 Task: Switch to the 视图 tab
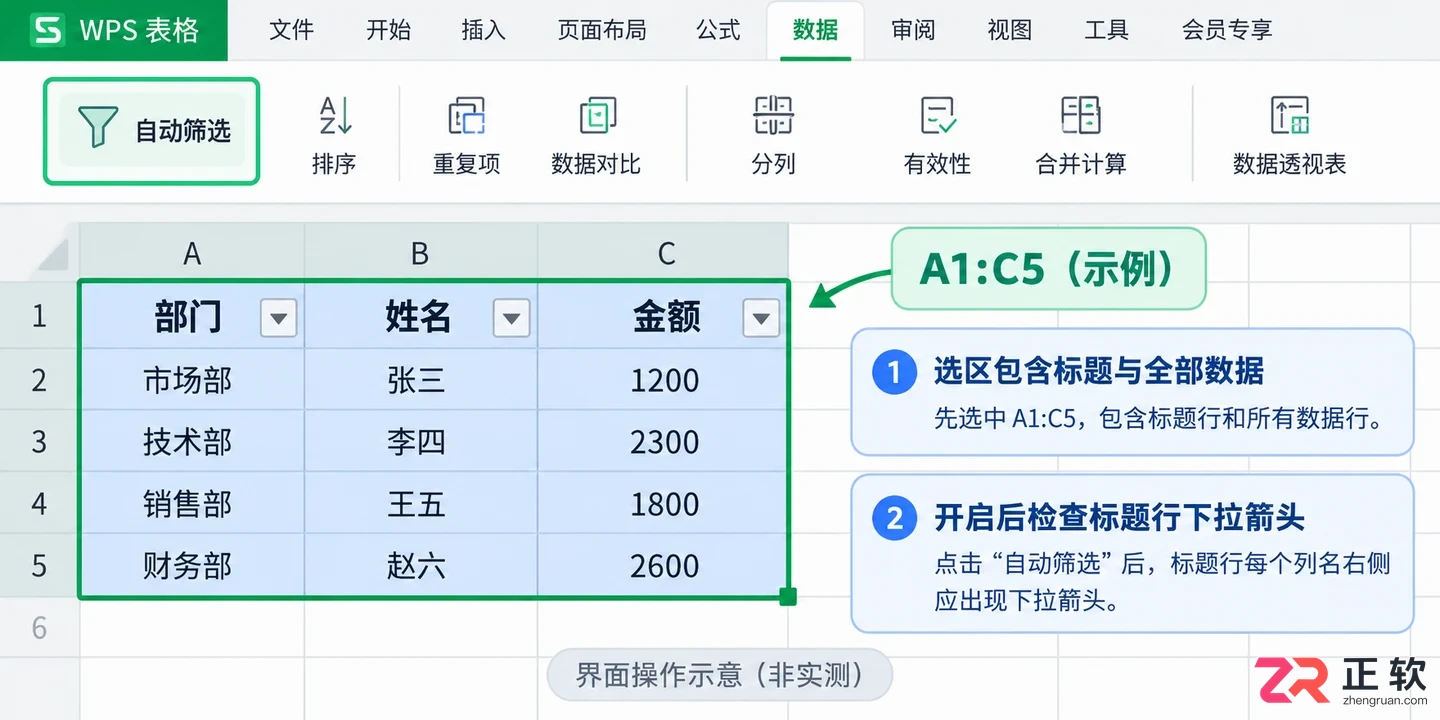[1009, 30]
